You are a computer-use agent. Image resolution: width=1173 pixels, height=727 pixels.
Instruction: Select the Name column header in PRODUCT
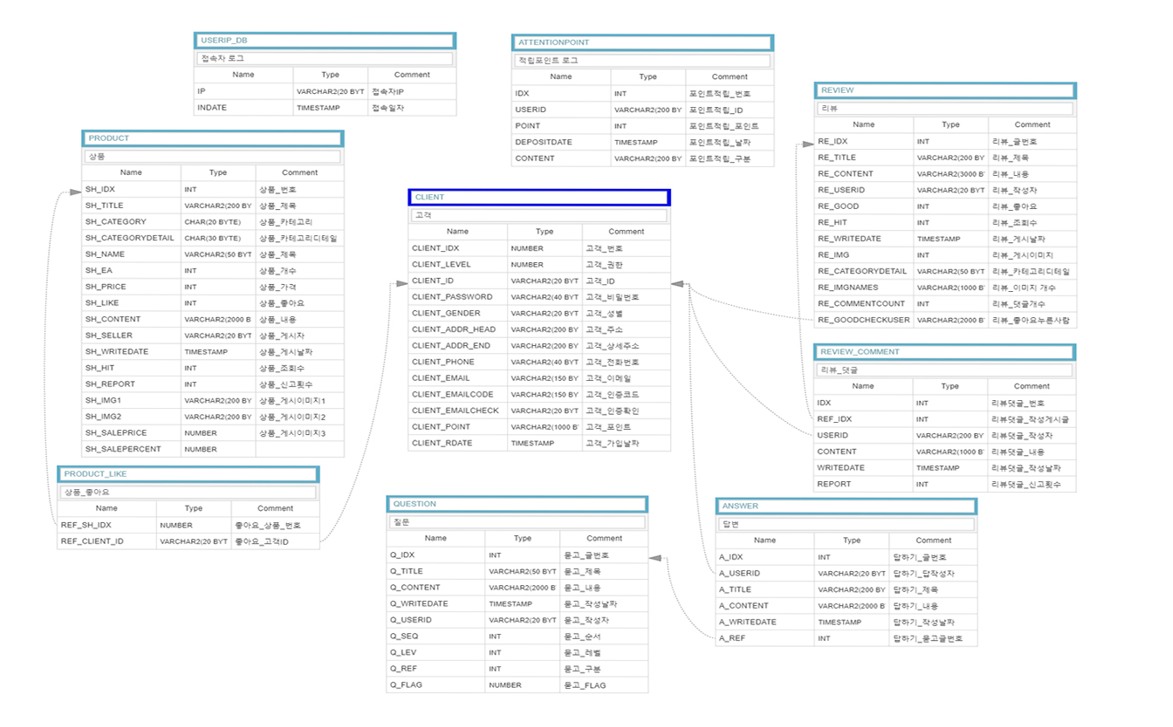click(130, 172)
